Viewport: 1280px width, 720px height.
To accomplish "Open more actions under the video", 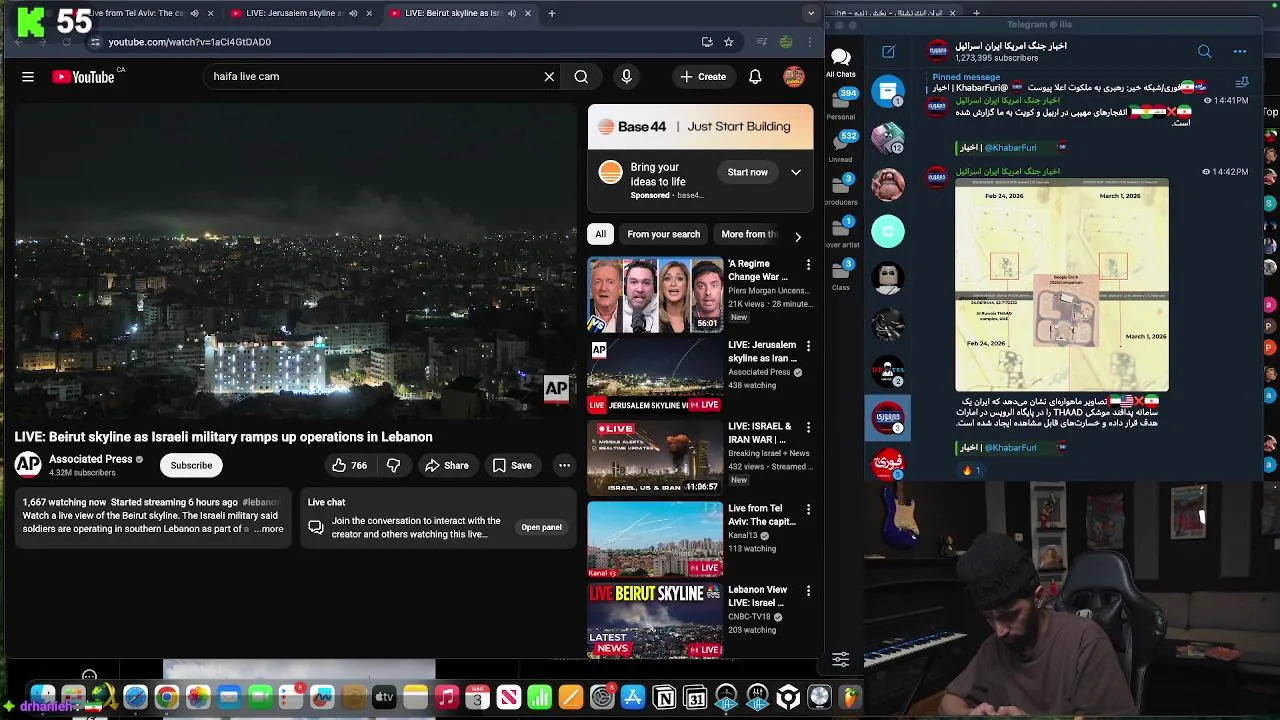I will click(x=564, y=465).
